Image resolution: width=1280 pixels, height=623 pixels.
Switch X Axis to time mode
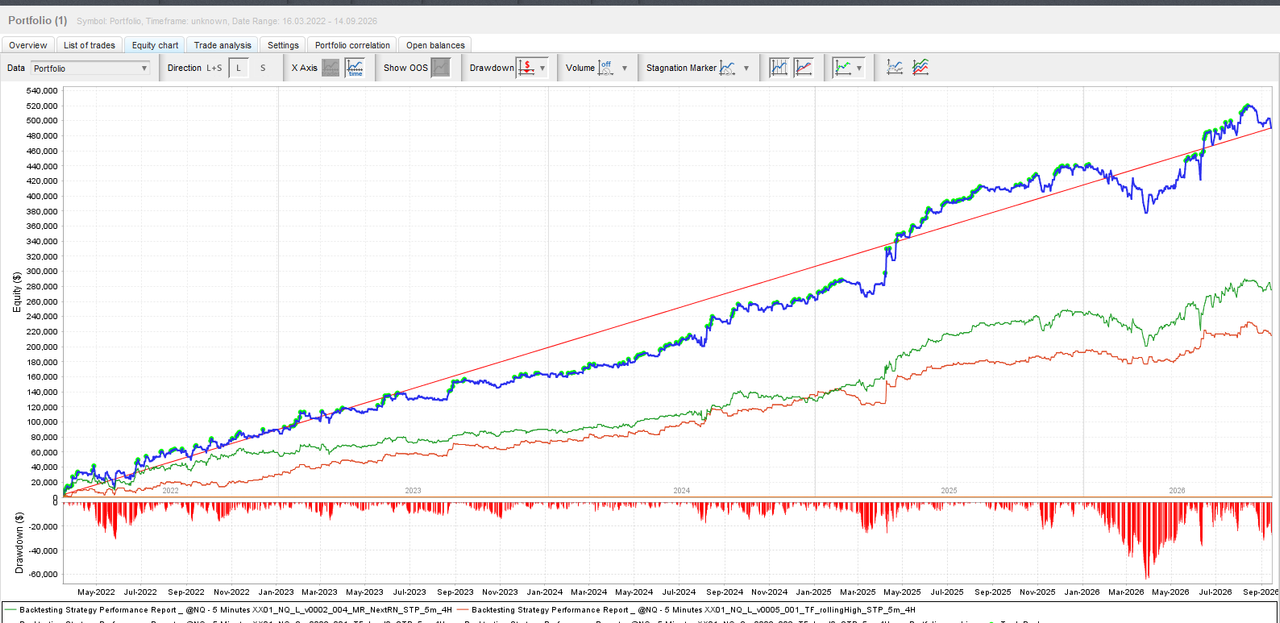(x=355, y=68)
